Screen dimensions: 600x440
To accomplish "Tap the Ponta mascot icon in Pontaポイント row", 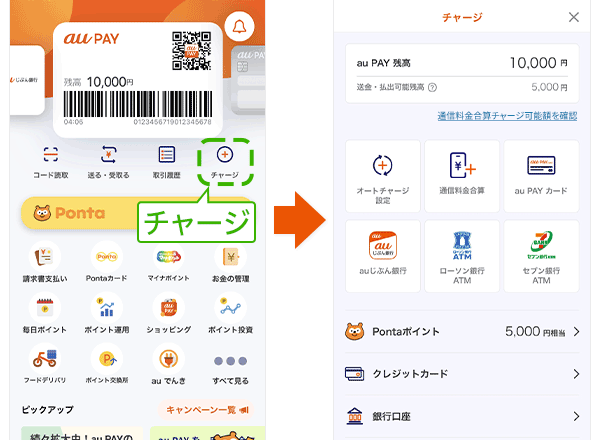I will 354,331.
